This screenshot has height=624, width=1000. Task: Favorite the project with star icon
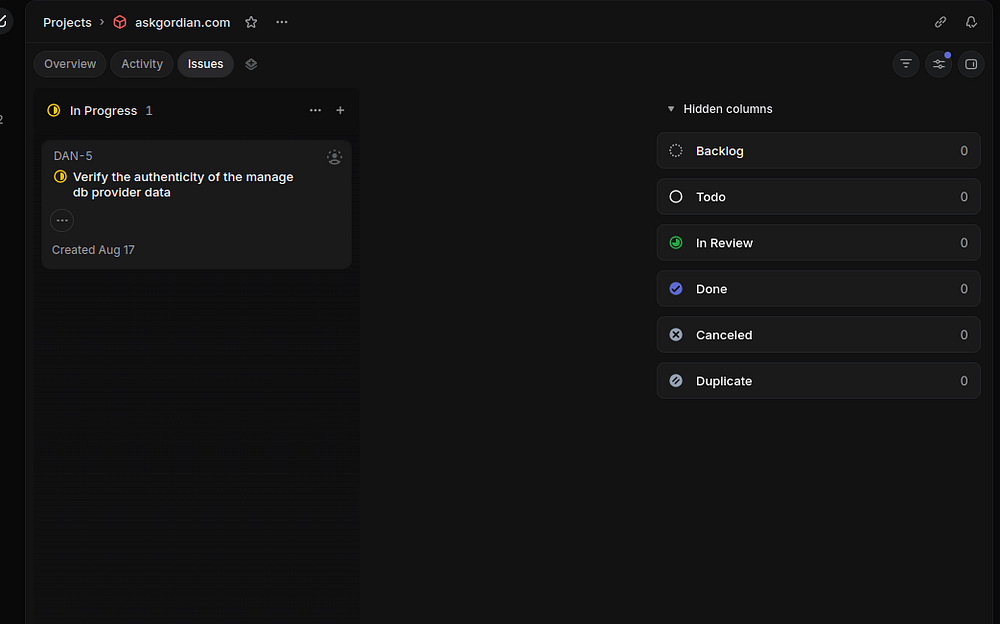pyautogui.click(x=251, y=22)
